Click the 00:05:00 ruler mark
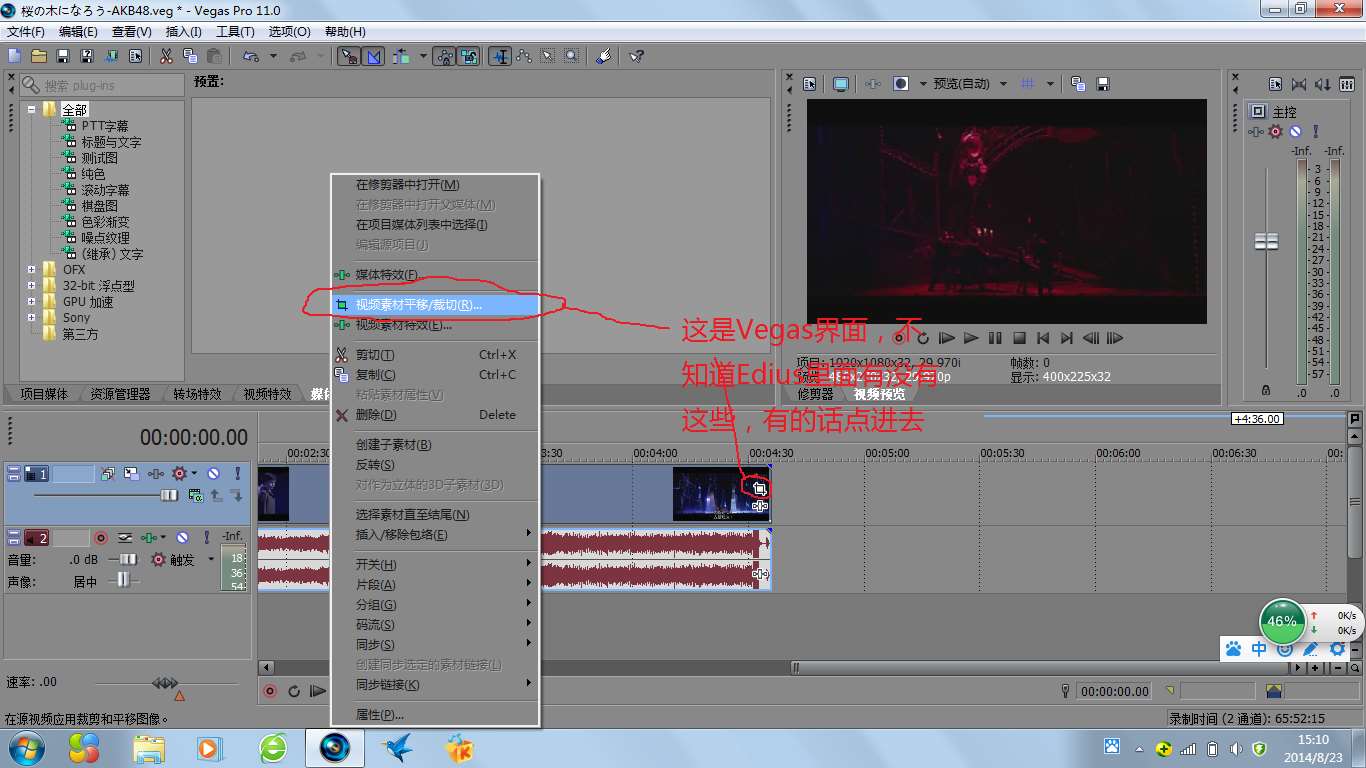This screenshot has height=768, width=1366. pyautogui.click(x=887, y=453)
